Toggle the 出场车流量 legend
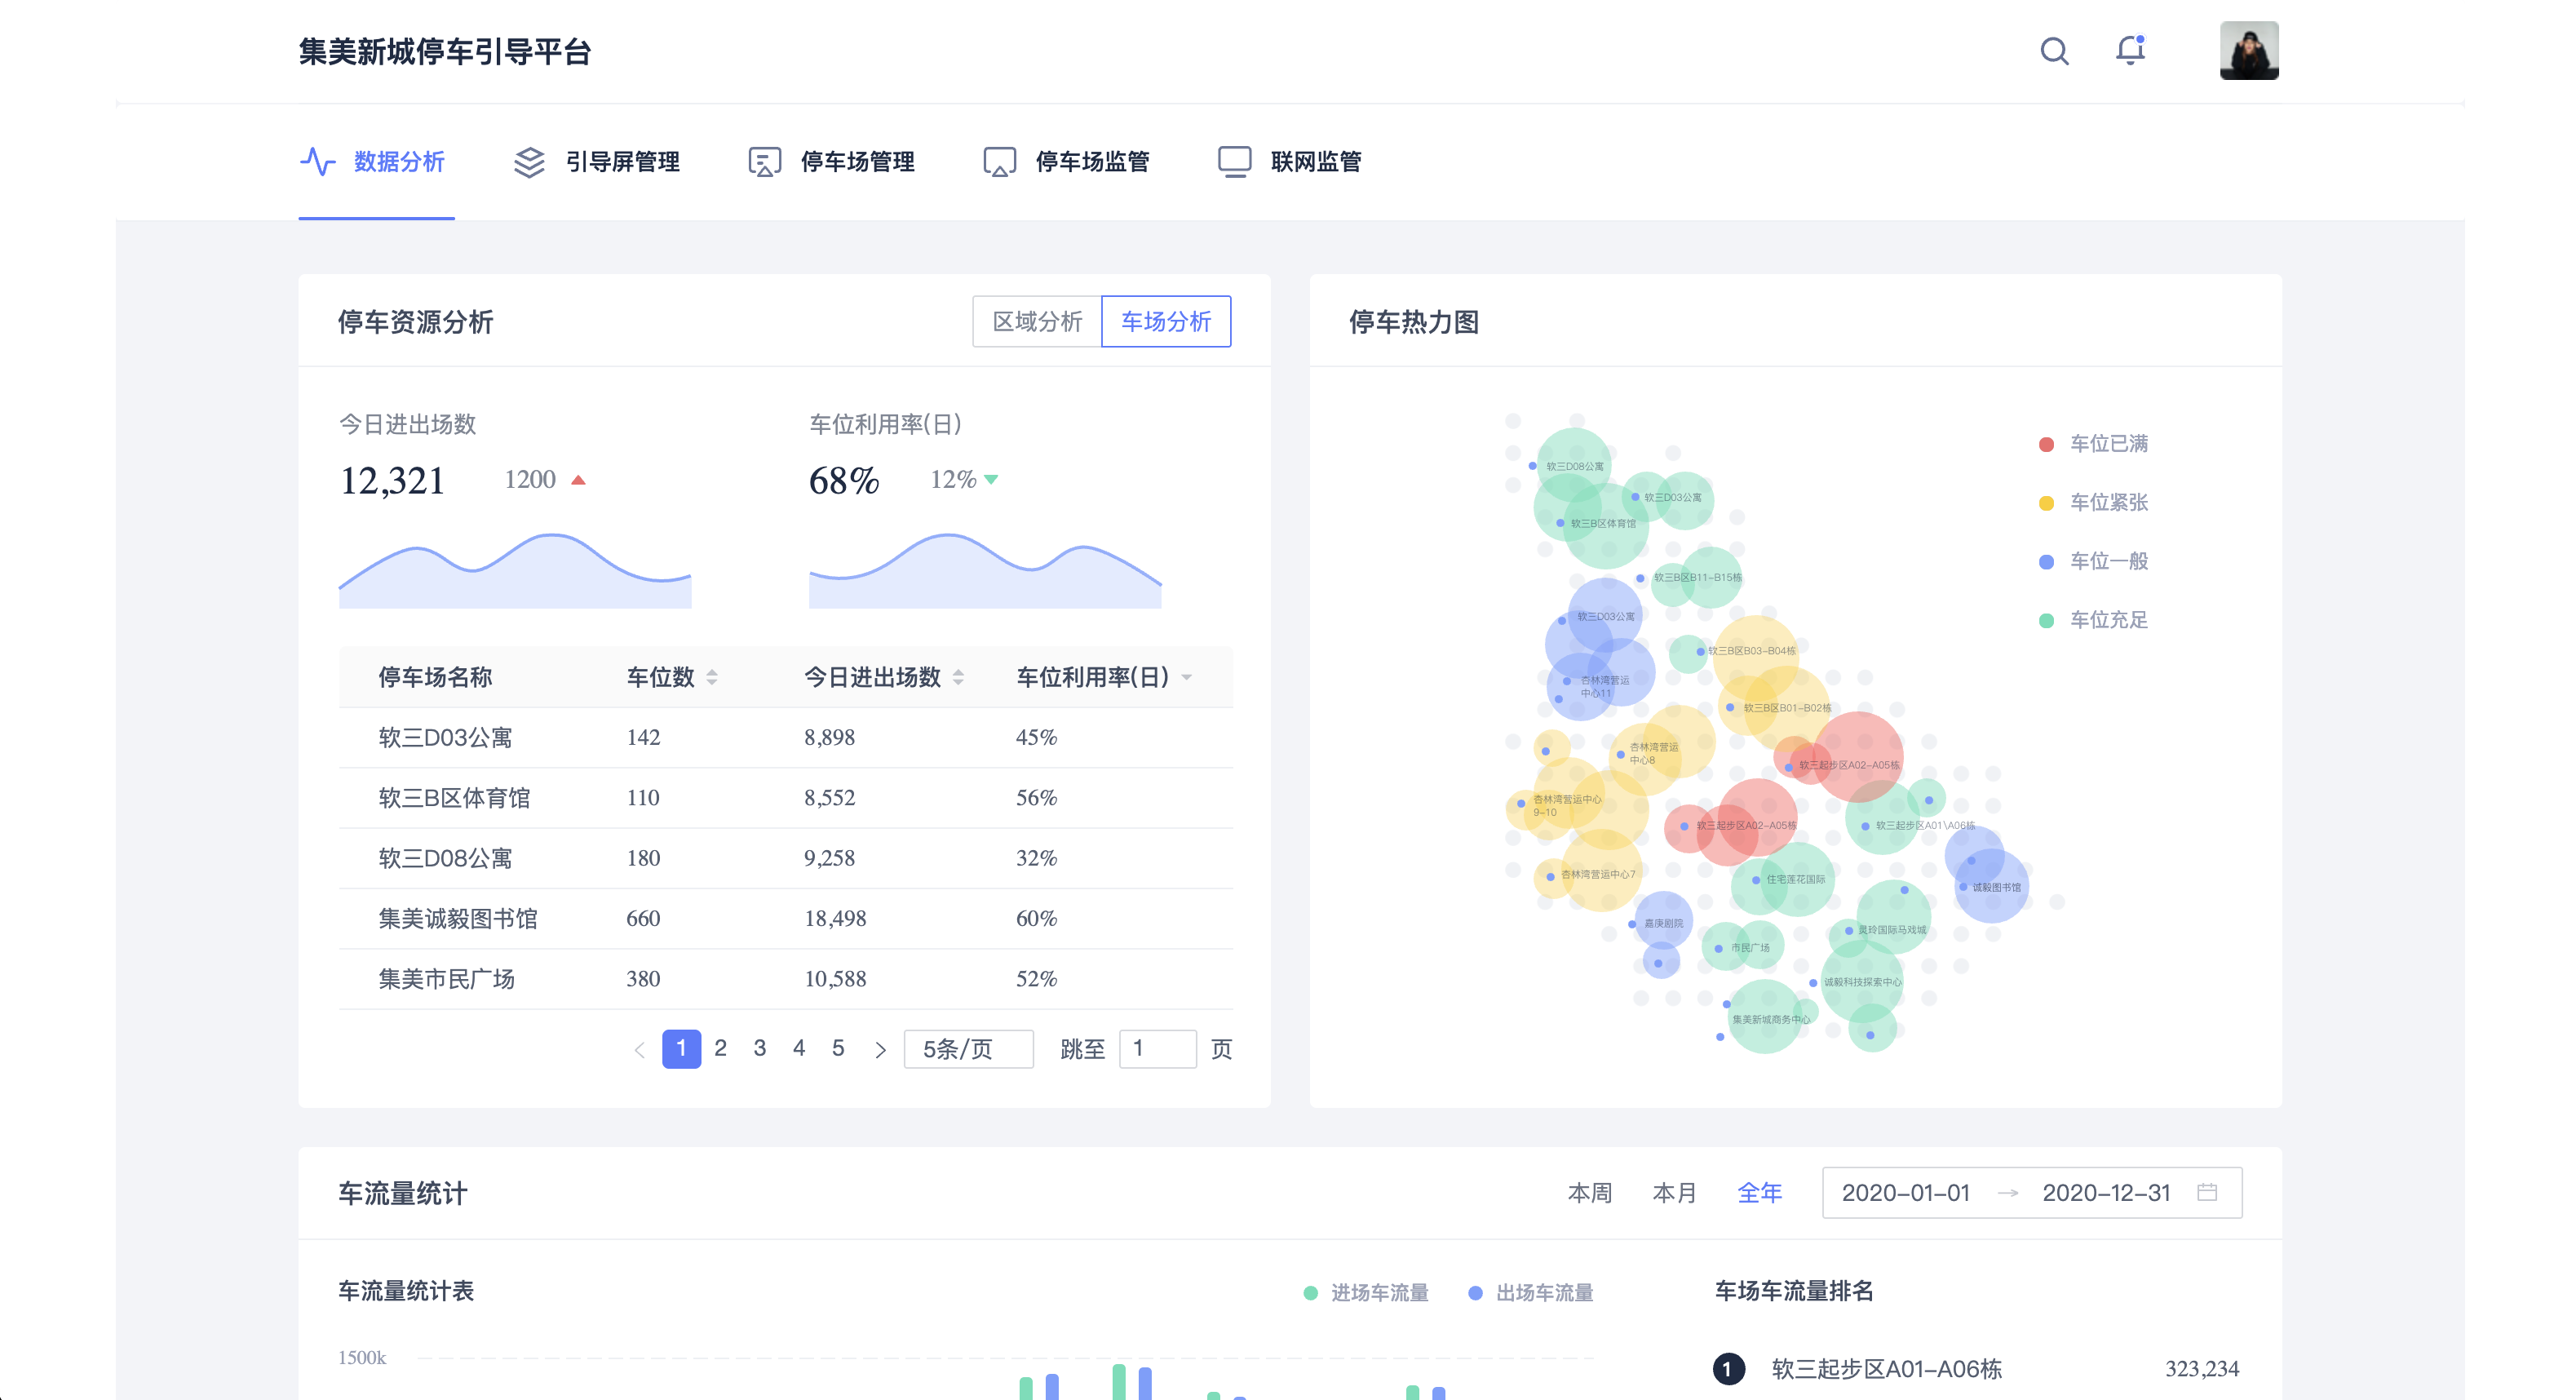 coord(1531,1293)
